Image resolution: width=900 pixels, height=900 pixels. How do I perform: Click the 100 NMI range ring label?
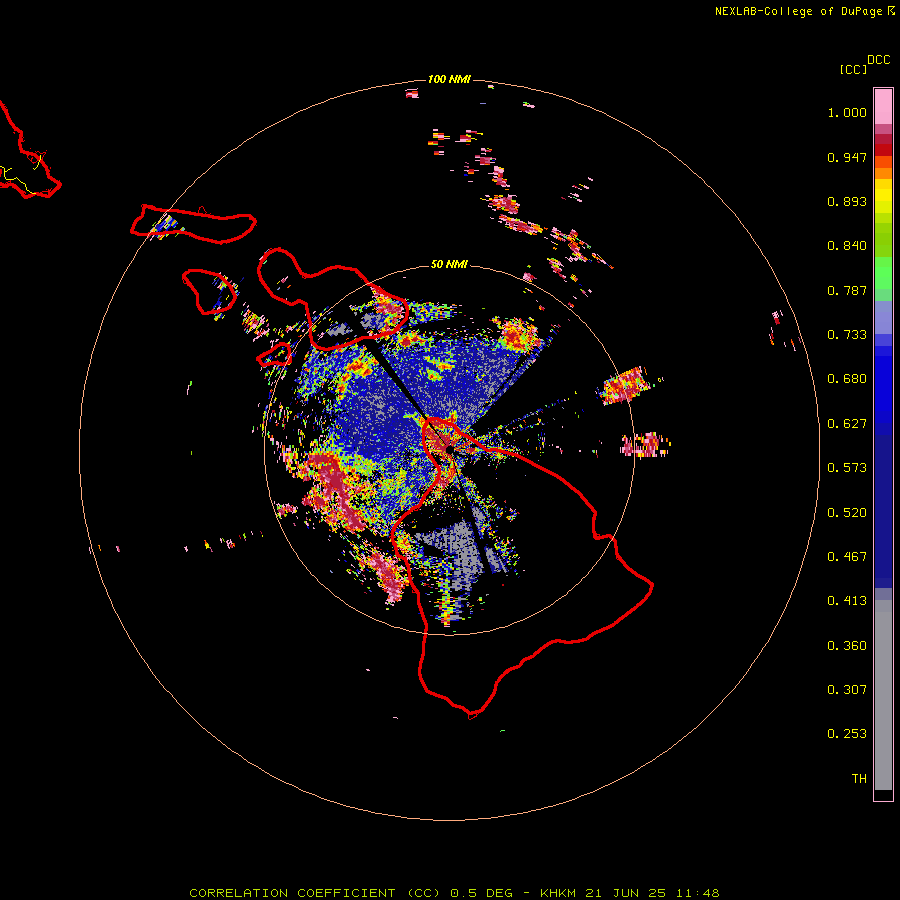click(x=449, y=79)
